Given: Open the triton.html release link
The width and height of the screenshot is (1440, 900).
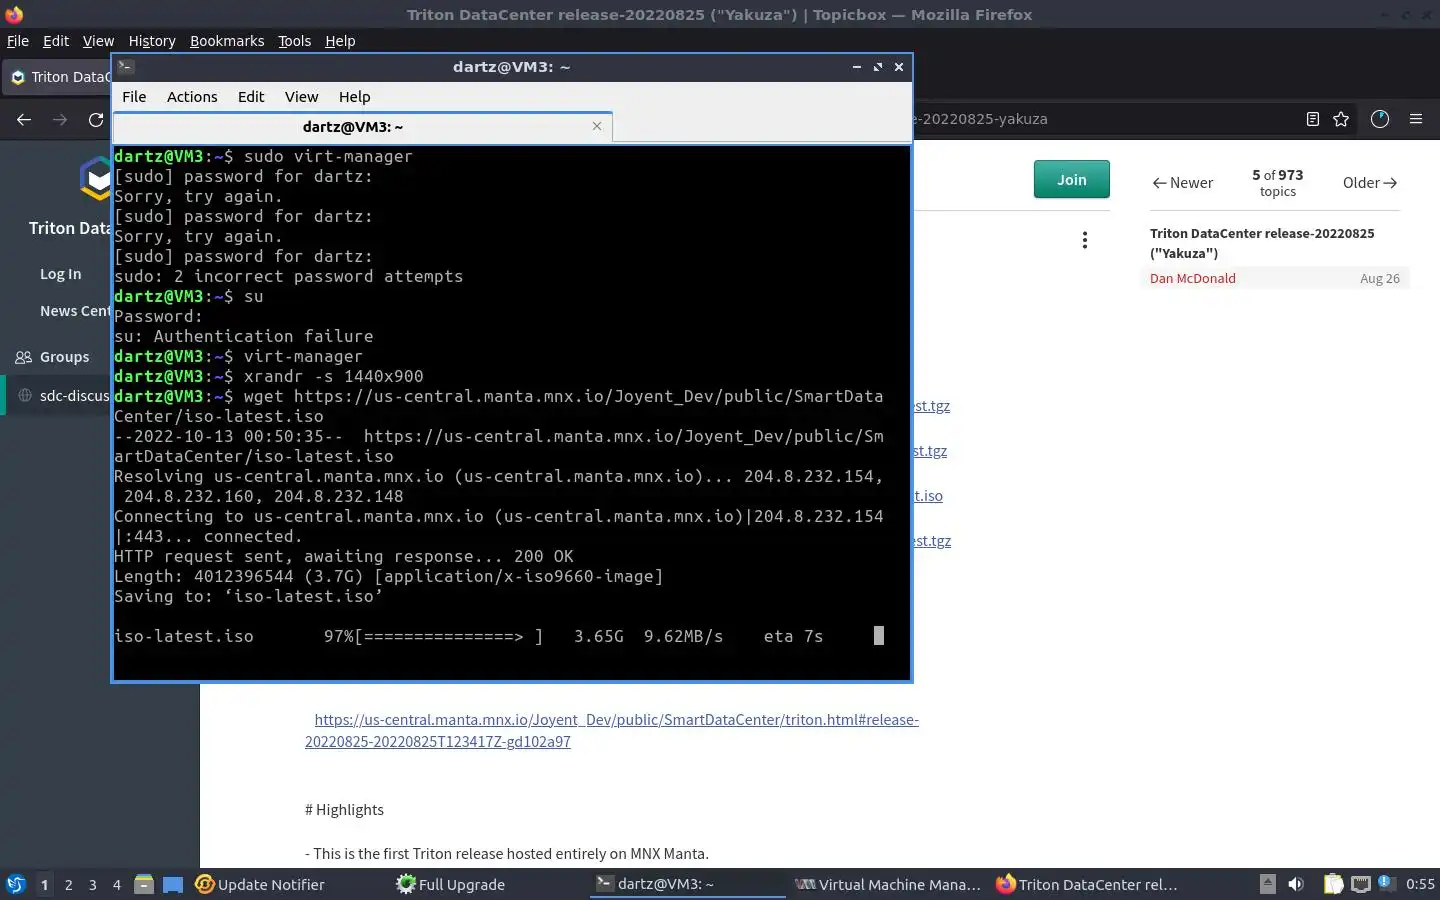Looking at the screenshot, I should (612, 731).
